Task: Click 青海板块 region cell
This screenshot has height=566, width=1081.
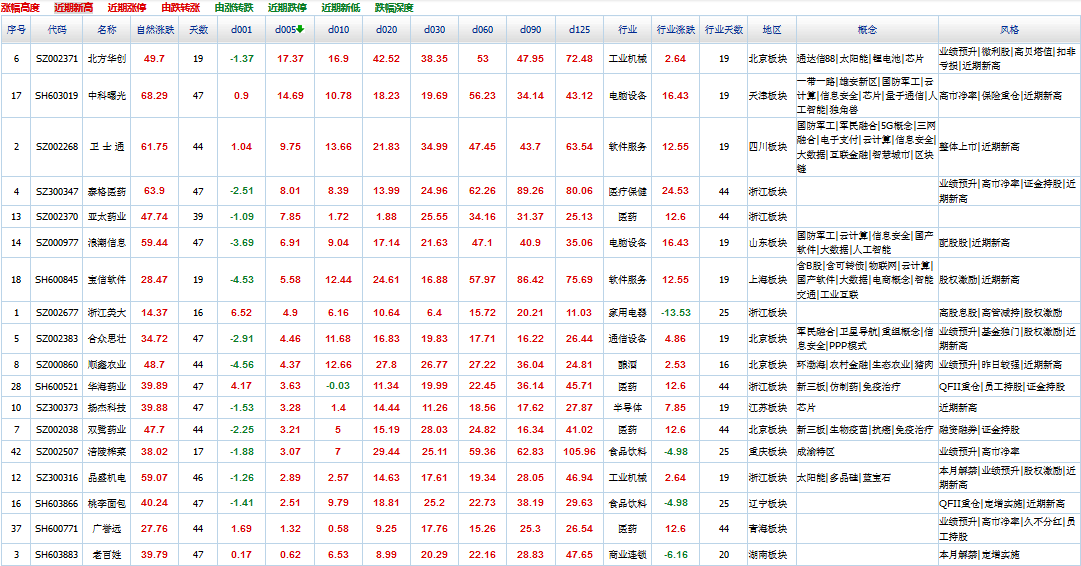Action: [768, 529]
